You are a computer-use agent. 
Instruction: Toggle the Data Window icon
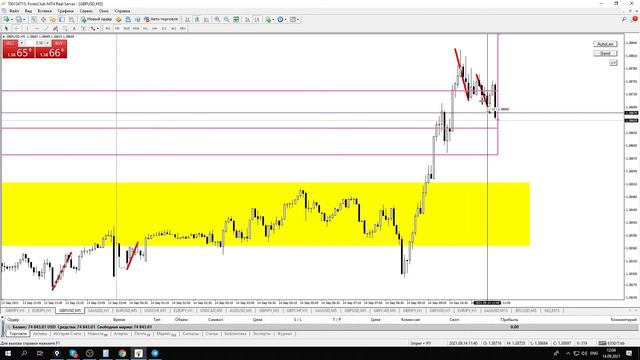point(43,19)
